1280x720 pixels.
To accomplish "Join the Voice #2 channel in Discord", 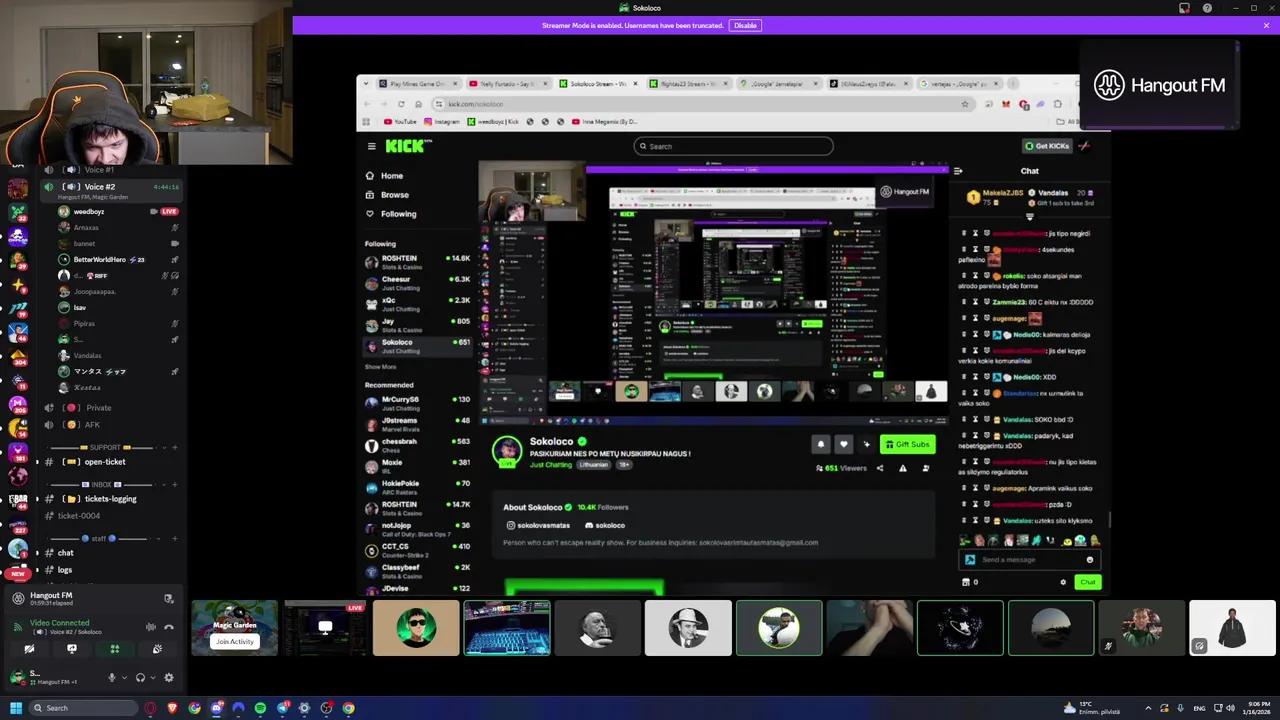I will [x=112, y=187].
